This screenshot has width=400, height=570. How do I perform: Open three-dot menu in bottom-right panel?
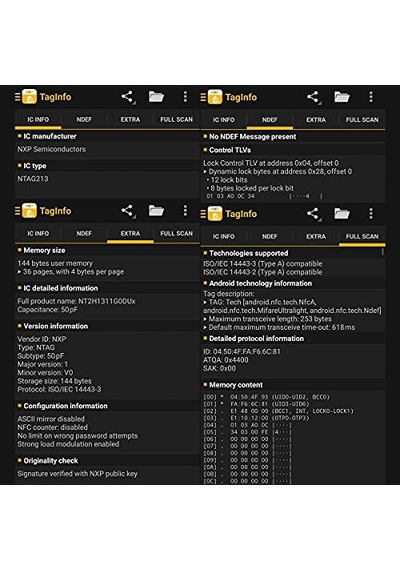click(371, 214)
